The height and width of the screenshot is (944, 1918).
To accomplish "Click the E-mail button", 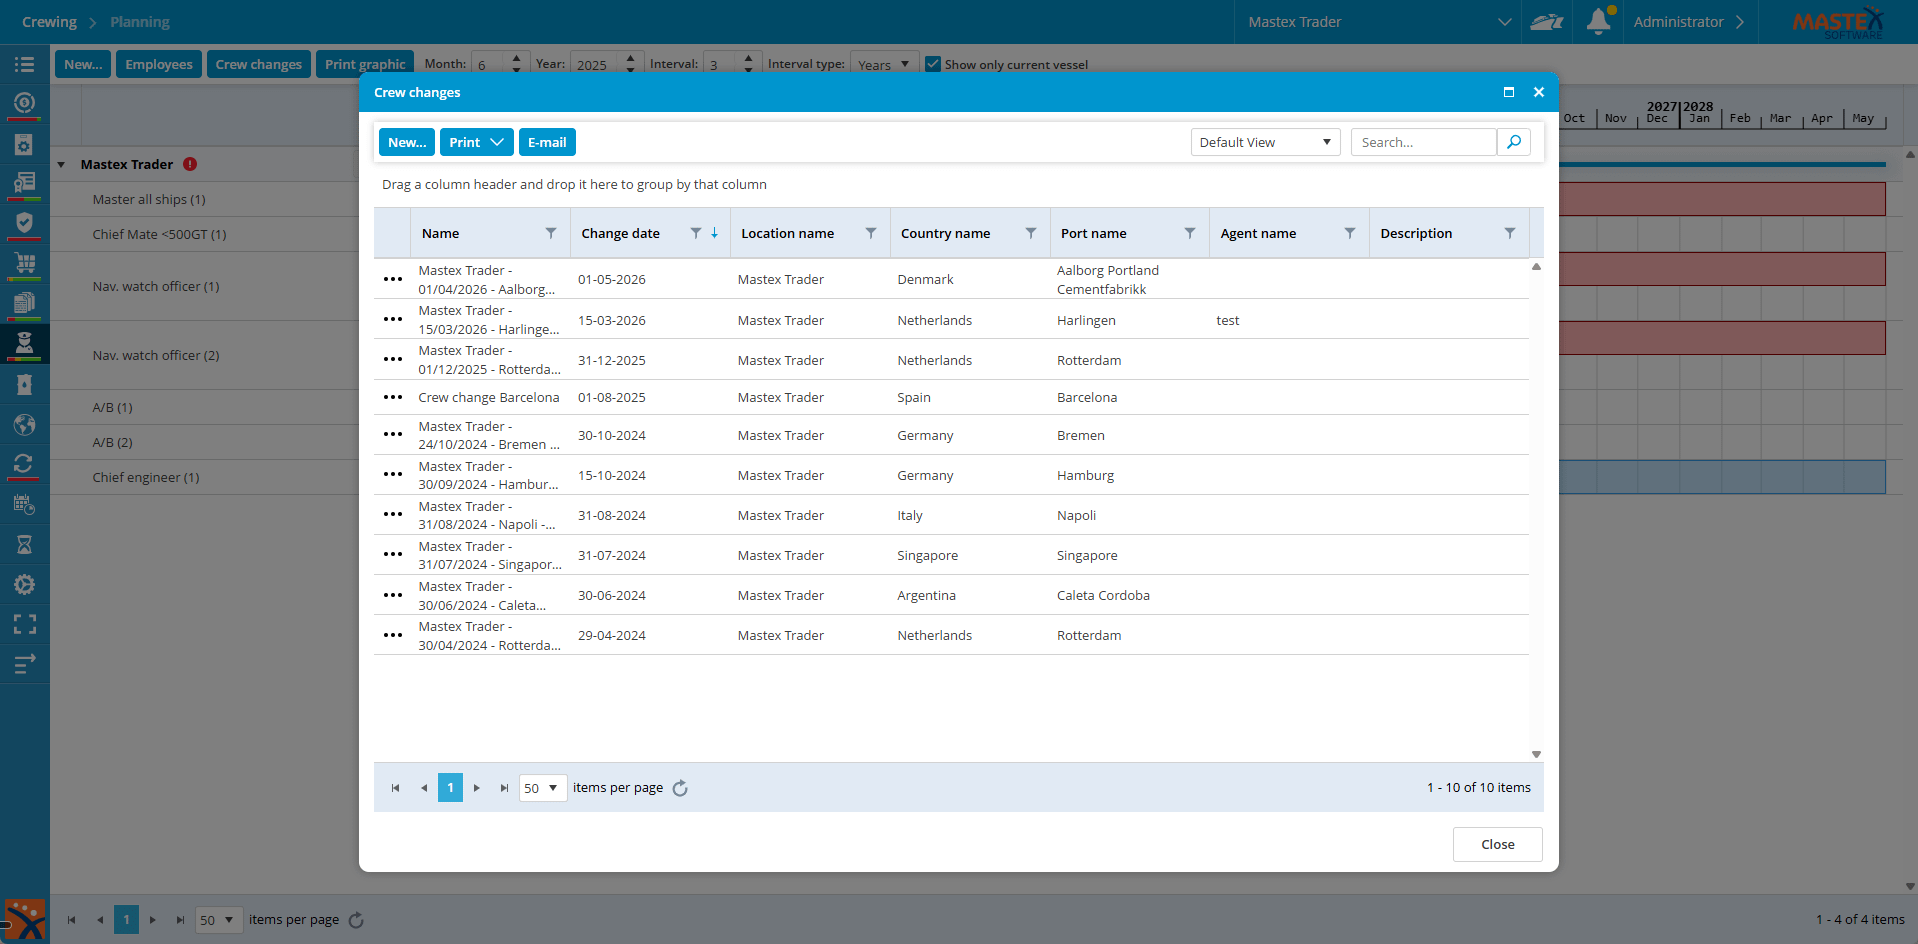I will tap(547, 142).
